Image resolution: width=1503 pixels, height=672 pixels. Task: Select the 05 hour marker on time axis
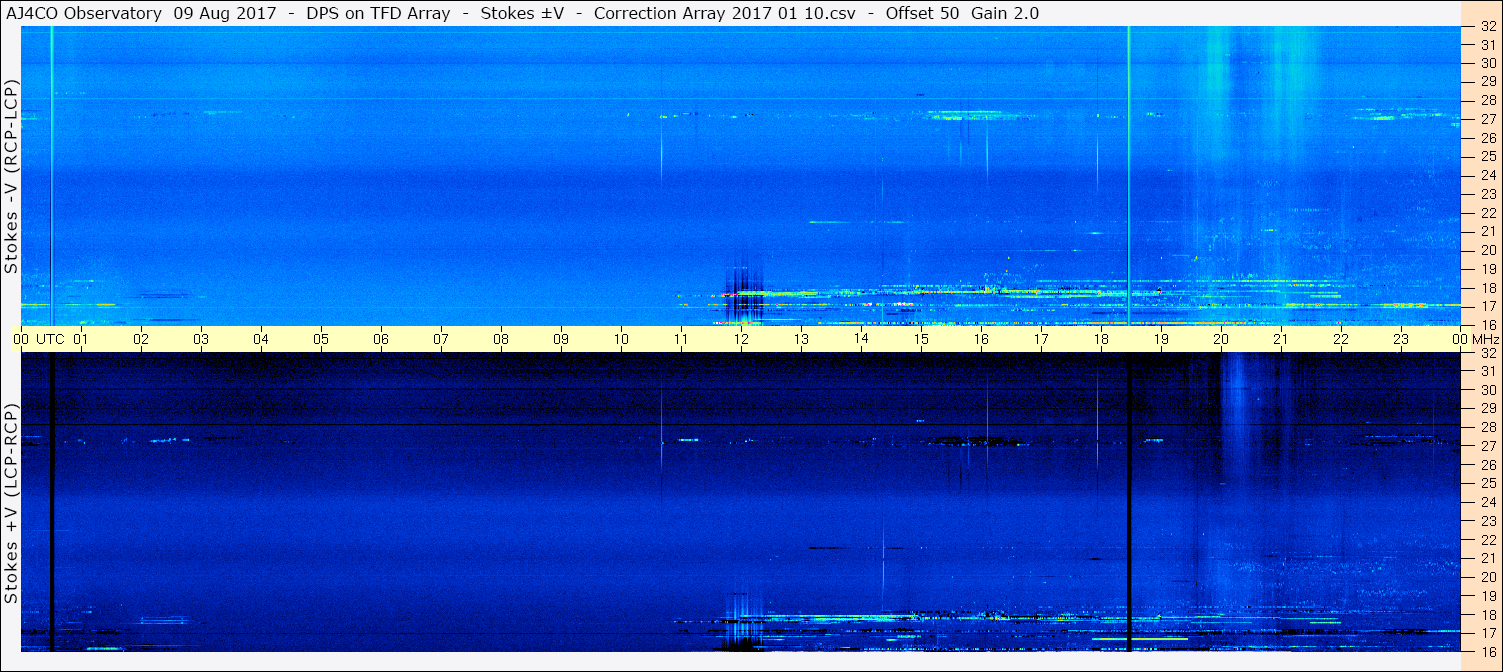[x=321, y=339]
